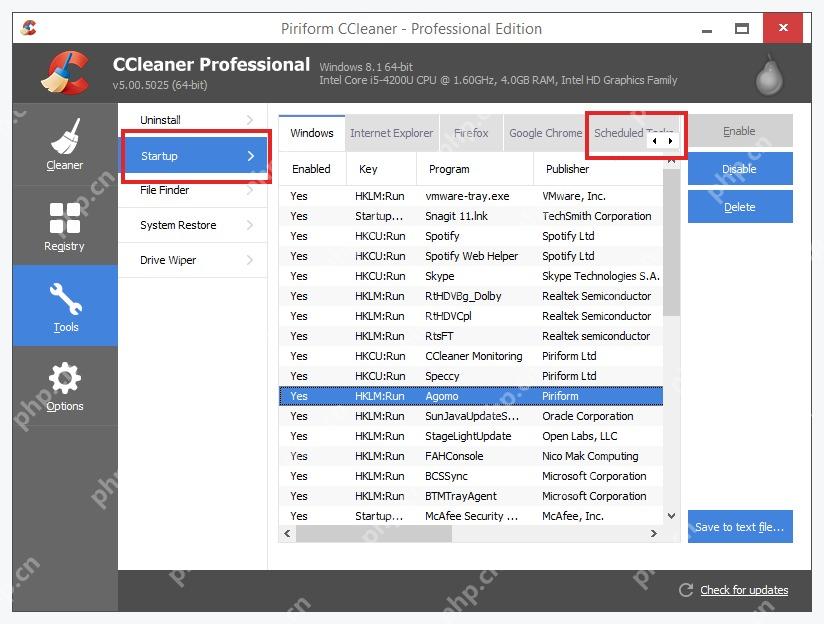824x624 pixels.
Task: Click the refresh icon beside Check for updates
Action: (685, 590)
